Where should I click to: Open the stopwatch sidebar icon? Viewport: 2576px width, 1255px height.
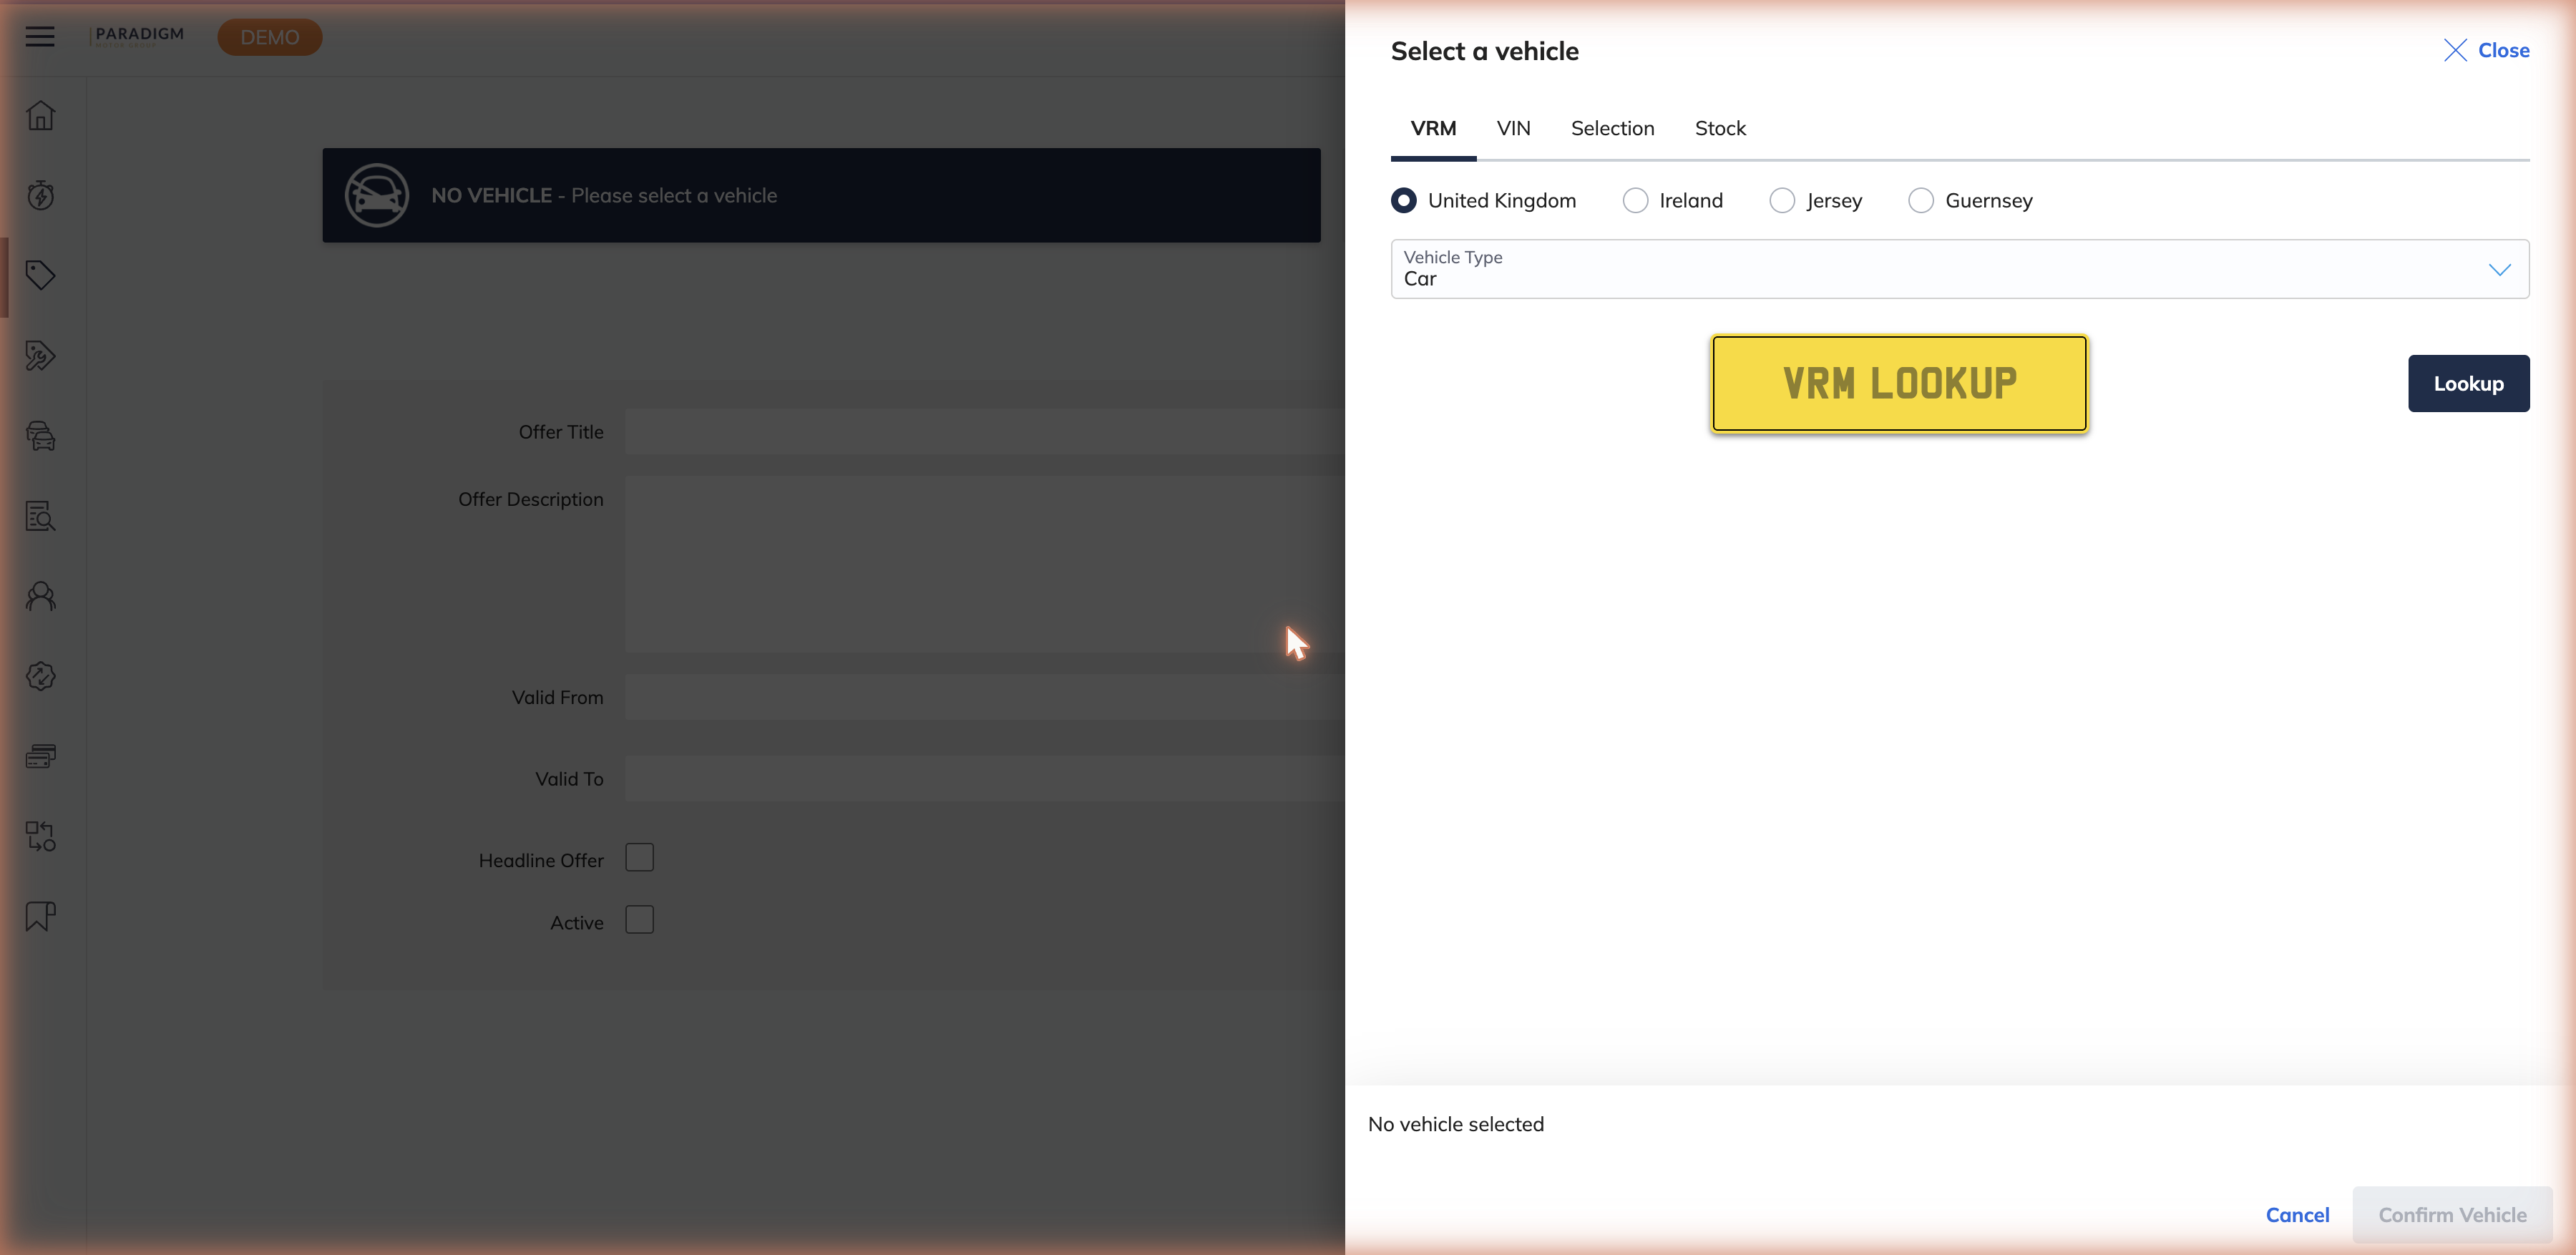[x=40, y=195]
